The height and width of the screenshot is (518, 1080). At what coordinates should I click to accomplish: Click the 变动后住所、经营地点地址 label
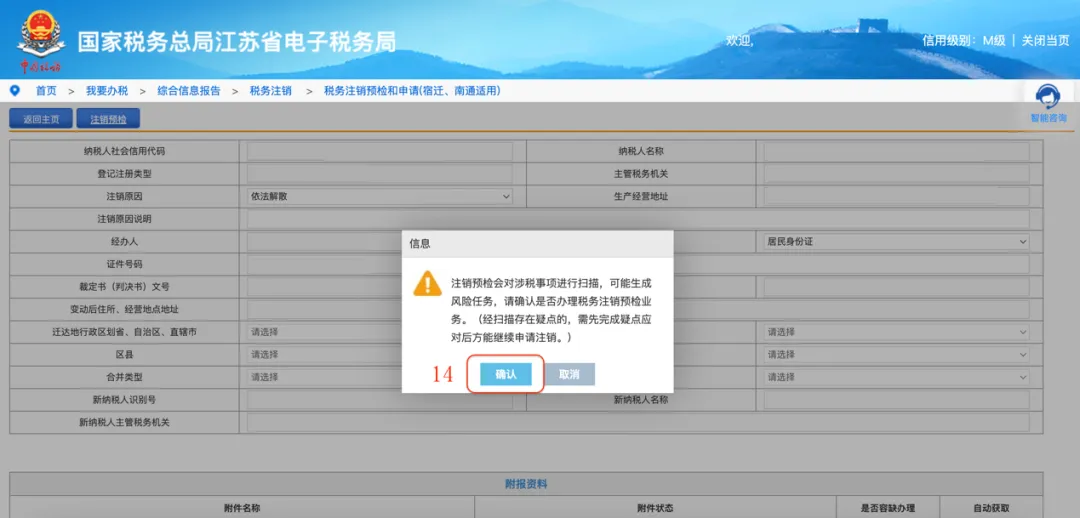124,309
